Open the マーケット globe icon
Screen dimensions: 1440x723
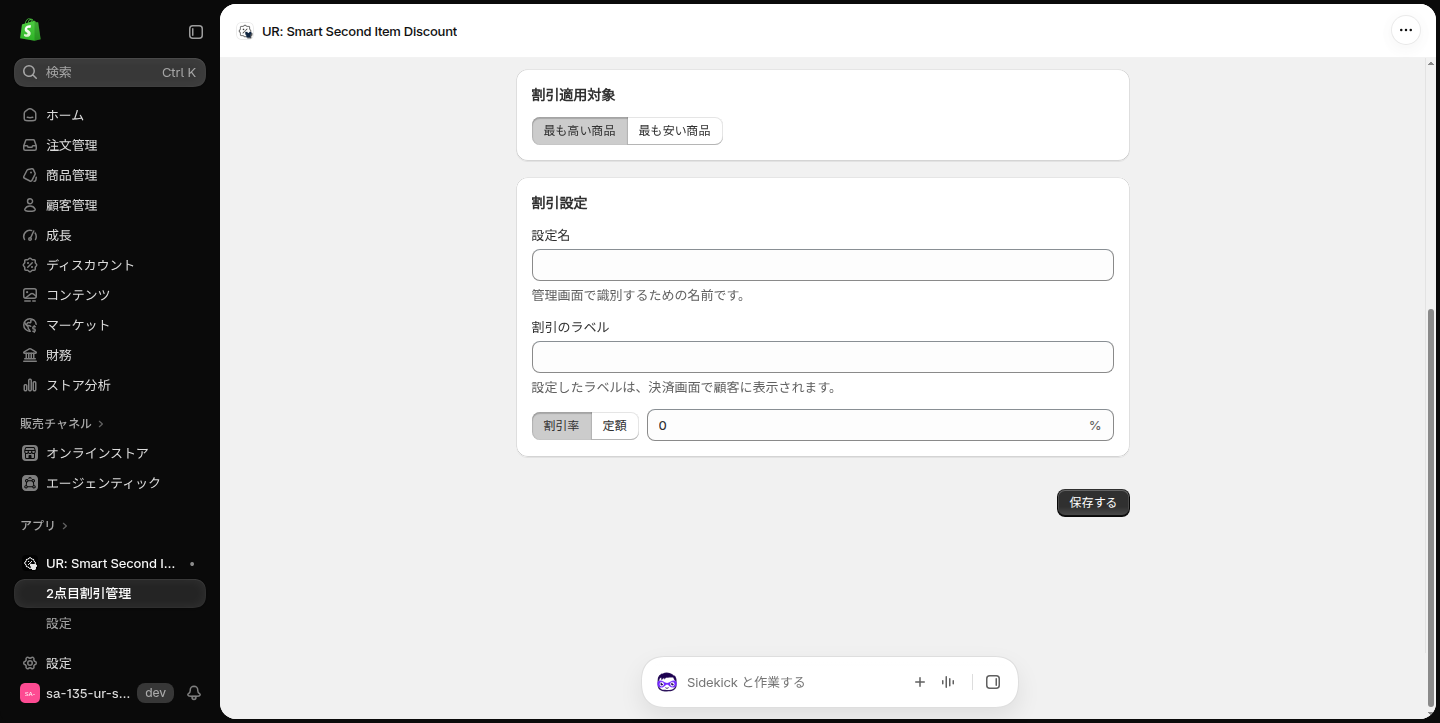[x=30, y=325]
